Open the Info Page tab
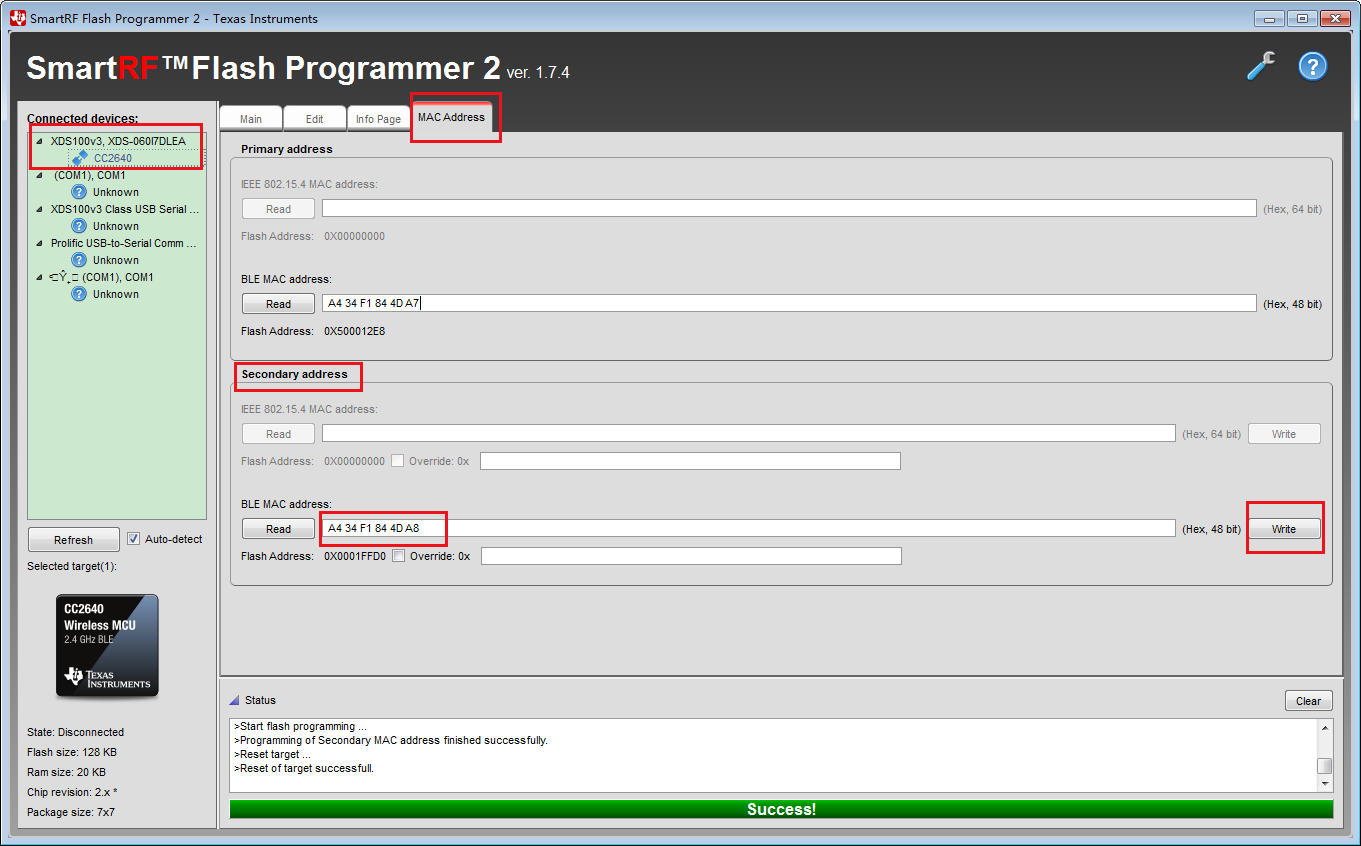This screenshot has width=1361, height=846. click(x=378, y=119)
